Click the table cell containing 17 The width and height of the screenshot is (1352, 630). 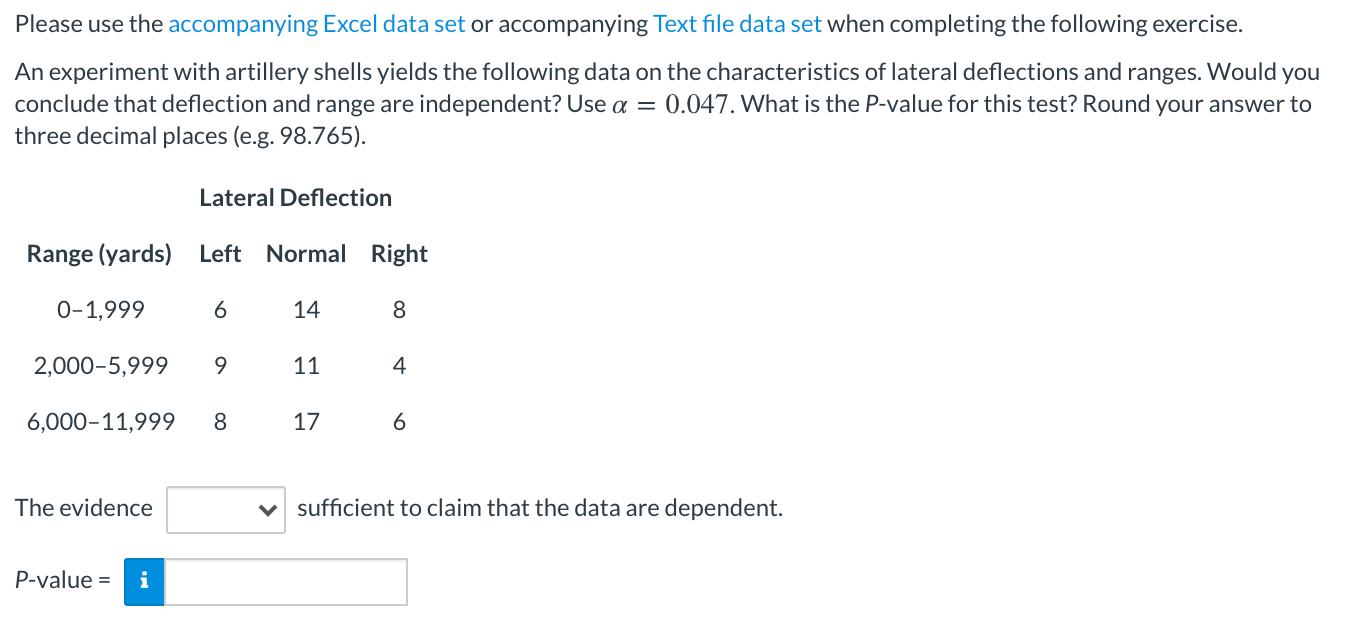306,422
